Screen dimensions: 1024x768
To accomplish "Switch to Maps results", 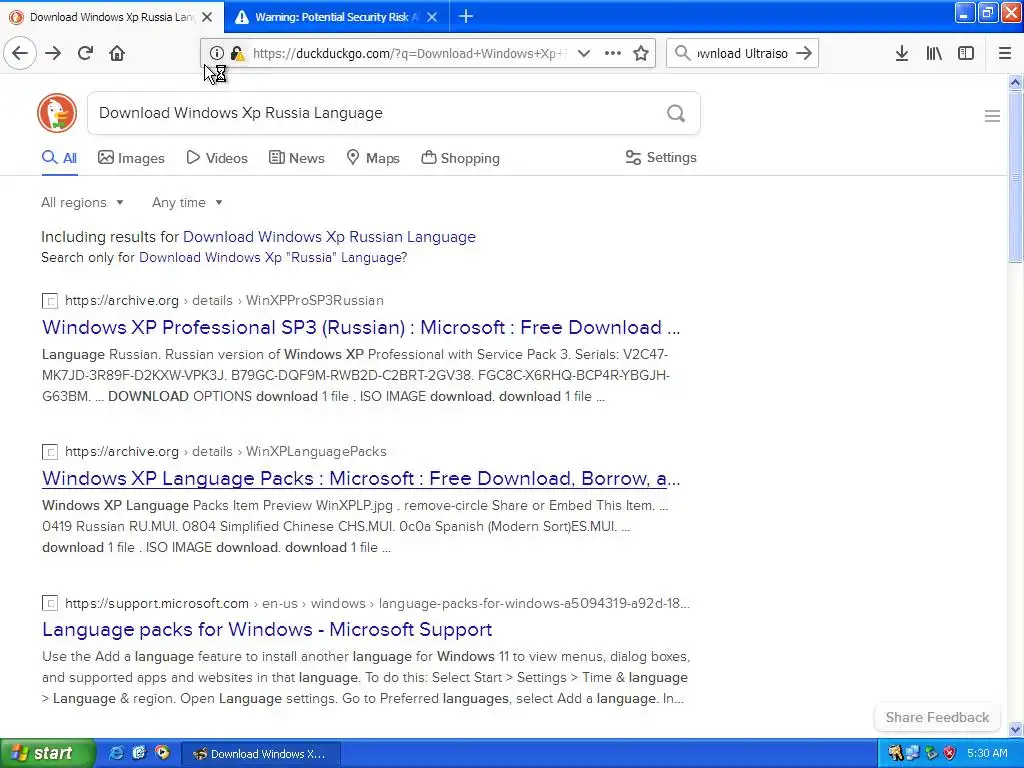I will pyautogui.click(x=373, y=158).
